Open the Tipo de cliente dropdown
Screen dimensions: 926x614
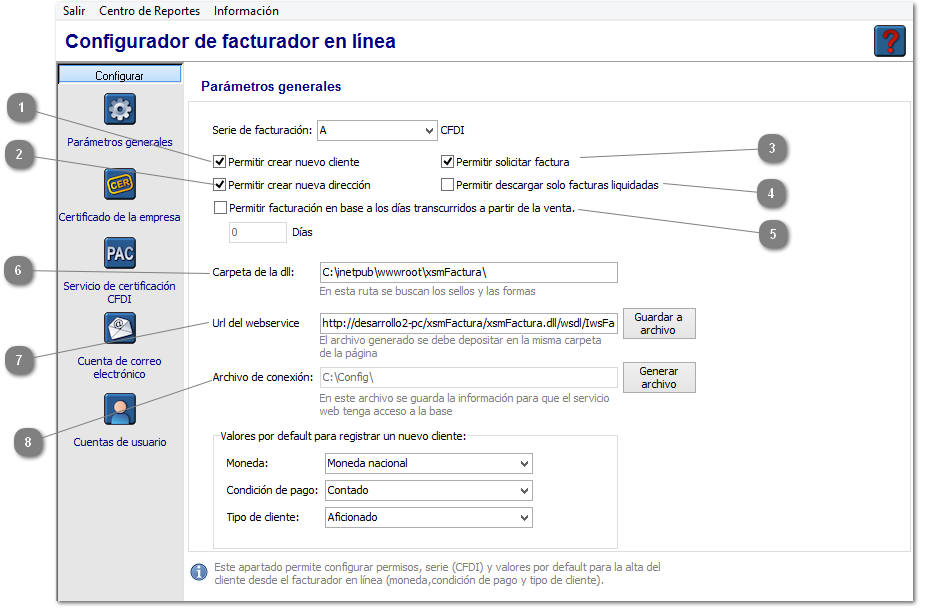(x=429, y=518)
